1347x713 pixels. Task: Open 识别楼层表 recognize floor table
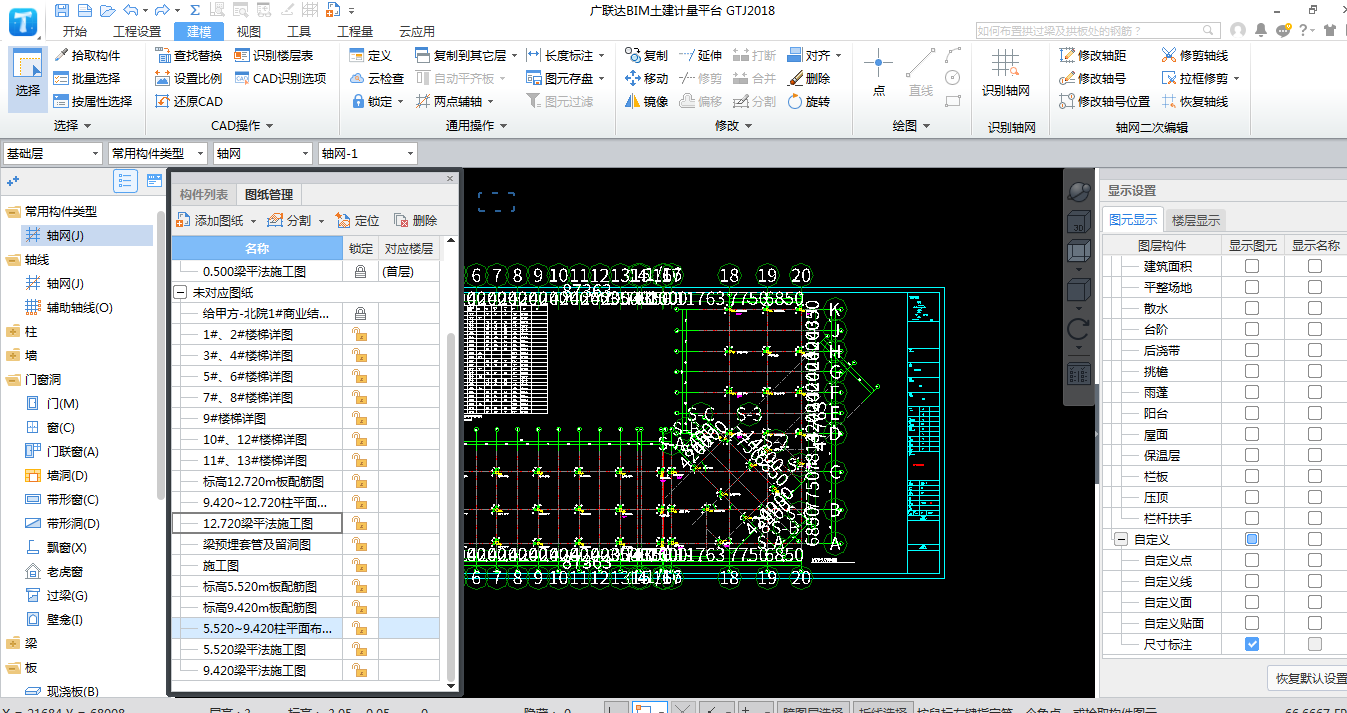coord(275,55)
